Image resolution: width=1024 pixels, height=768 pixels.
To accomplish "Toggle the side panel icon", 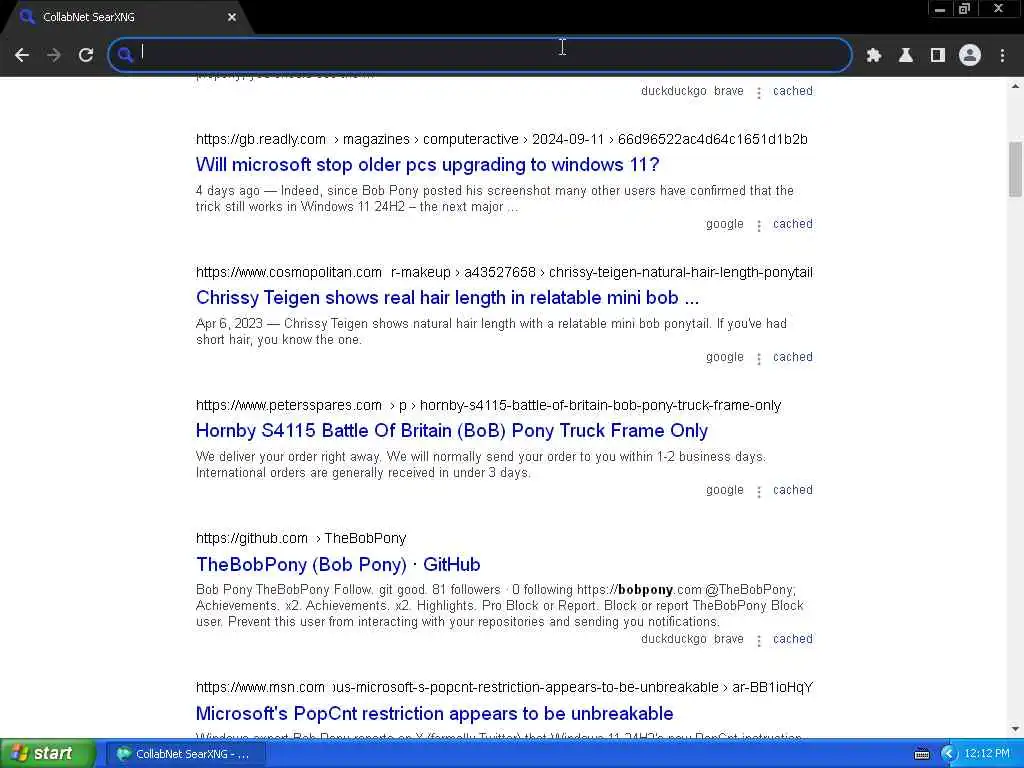I will pyautogui.click(x=938, y=56).
